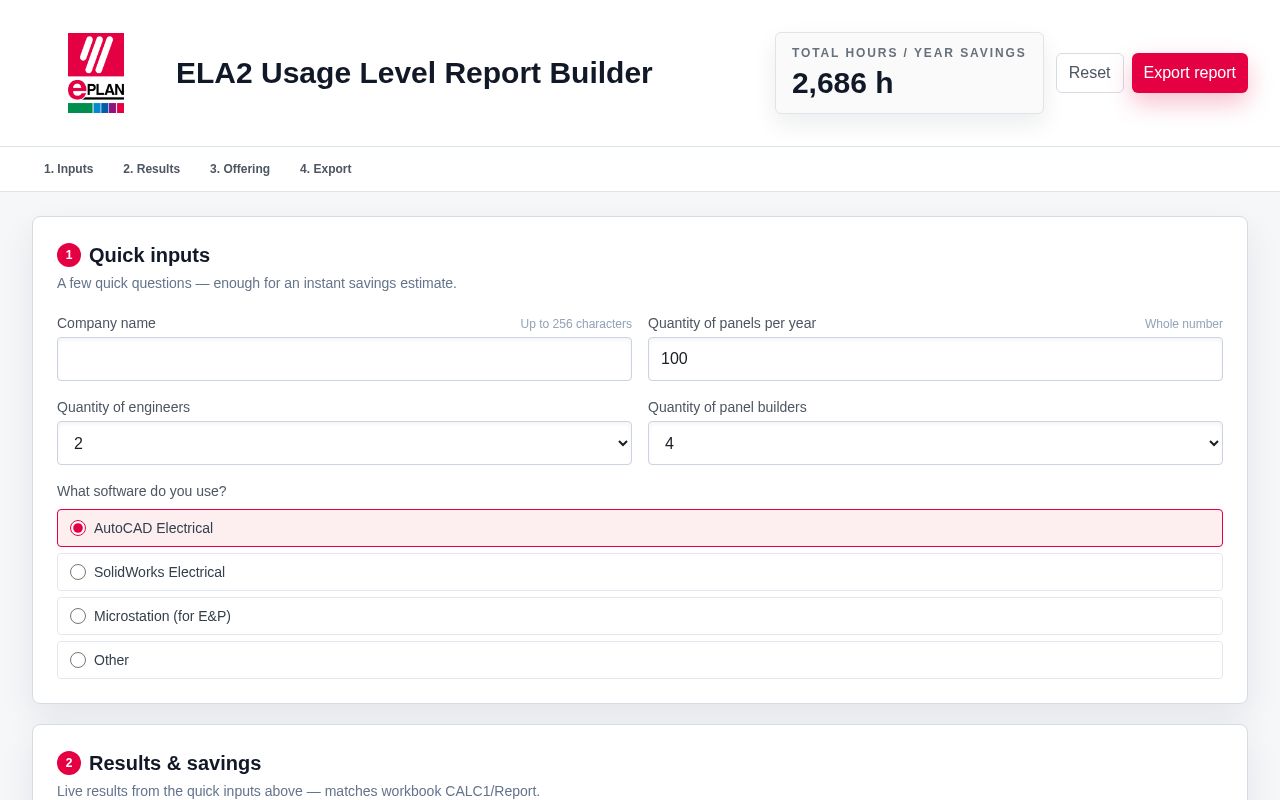This screenshot has height=800, width=1280.
Task: Jump to the 4. Export tab
Action: coord(325,169)
